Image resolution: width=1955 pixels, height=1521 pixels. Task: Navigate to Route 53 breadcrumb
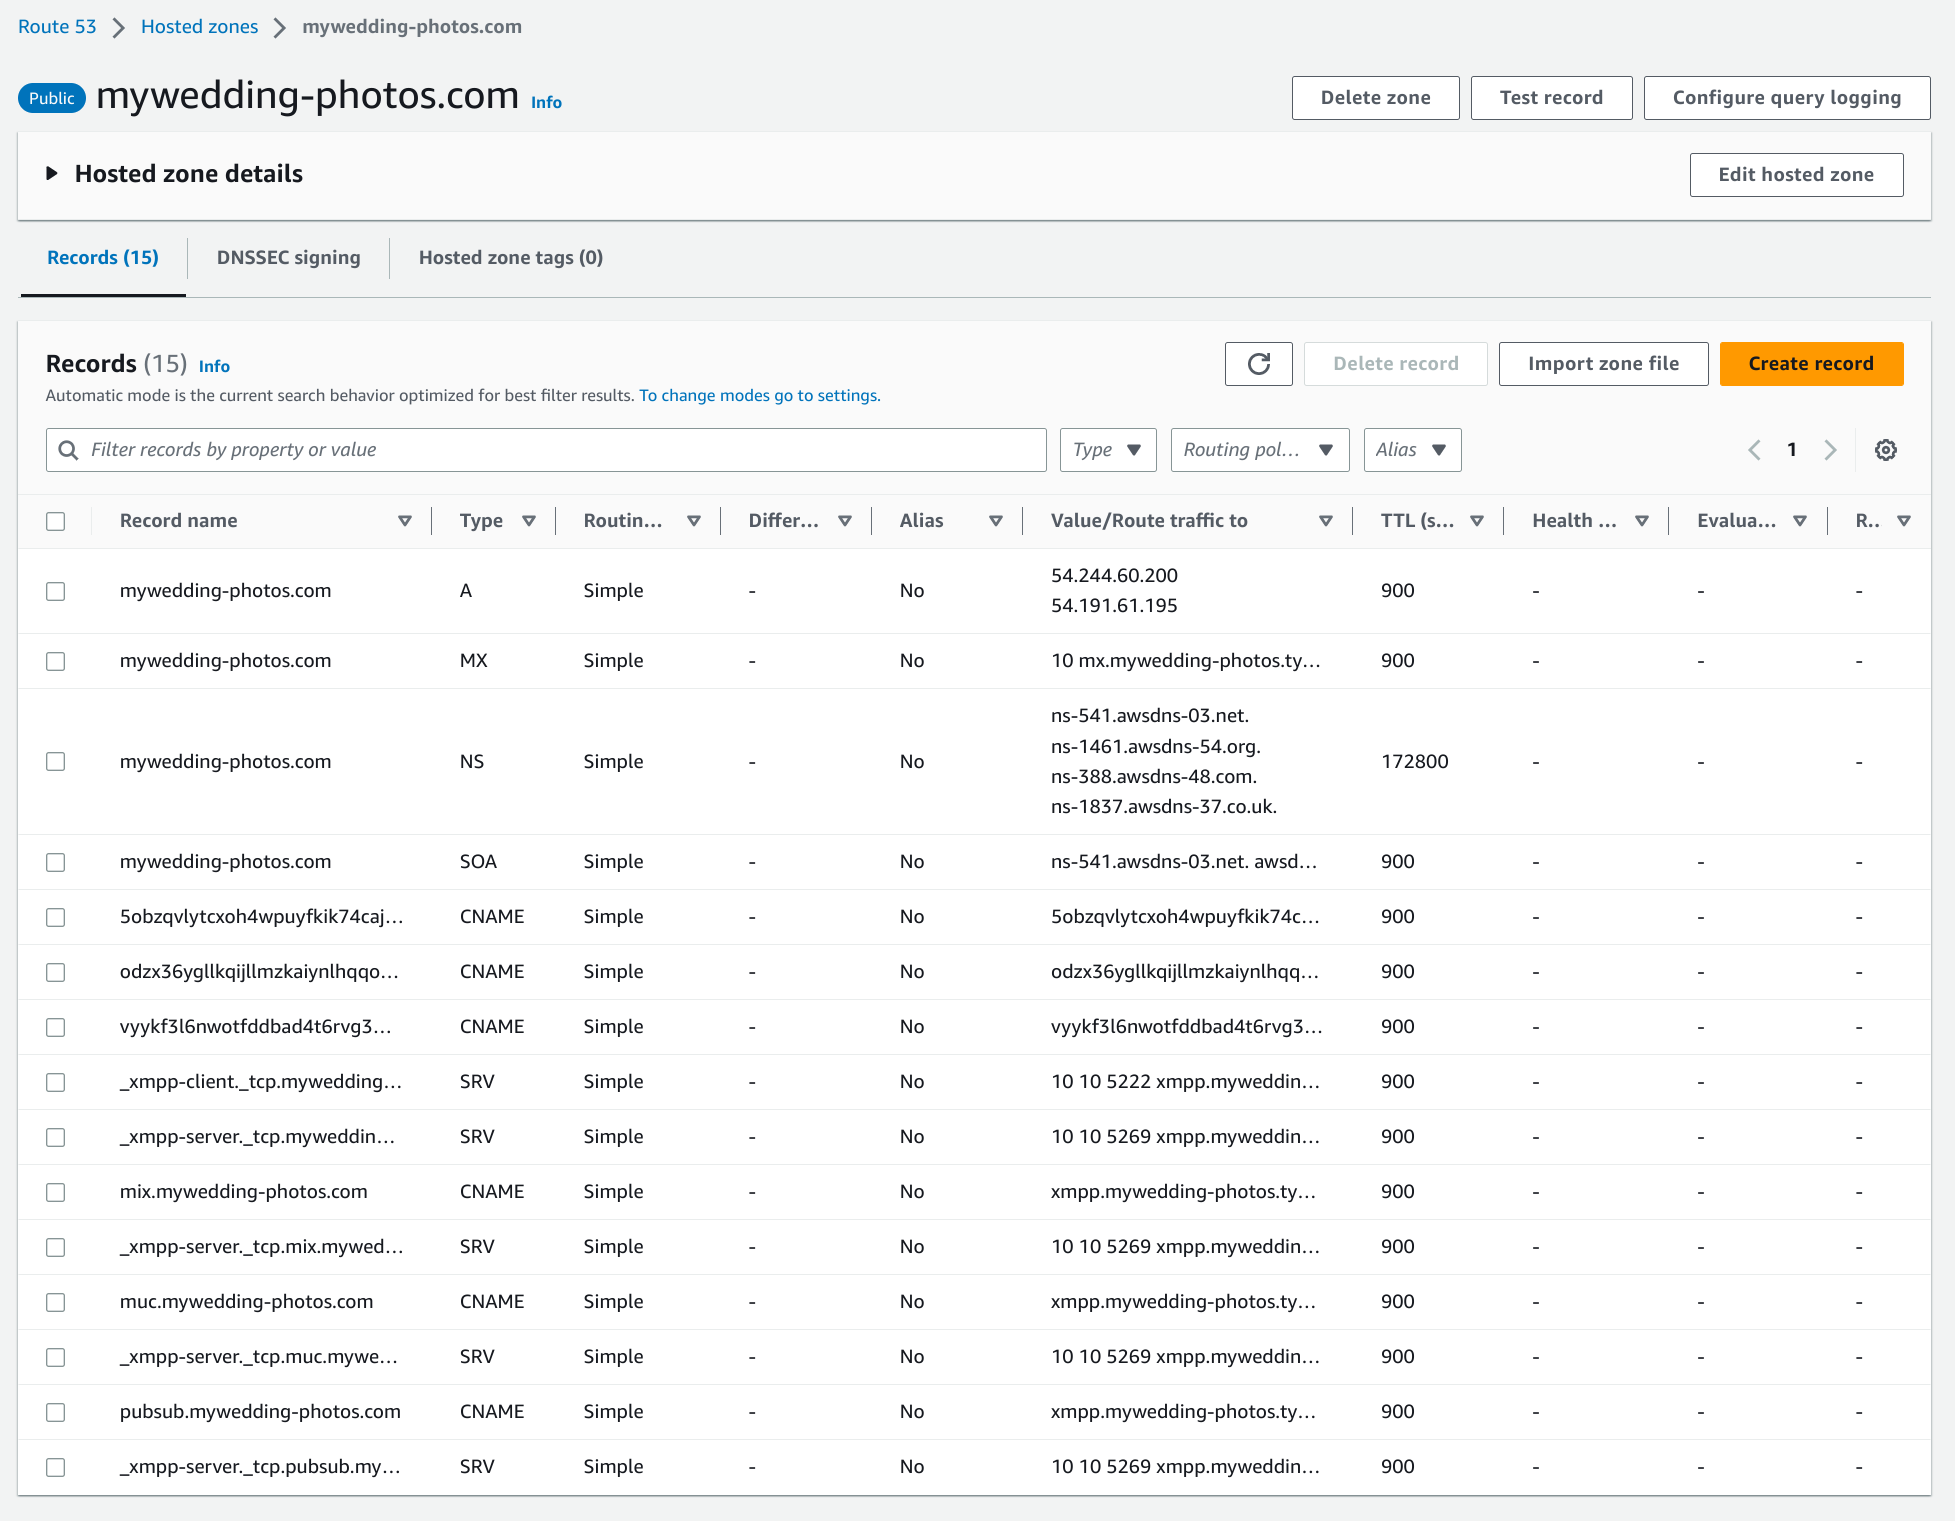[57, 27]
